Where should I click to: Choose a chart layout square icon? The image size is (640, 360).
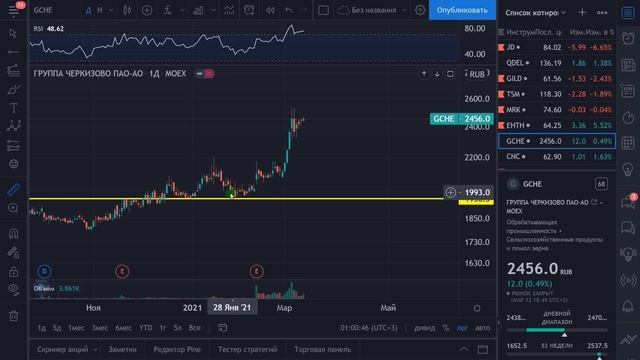(x=323, y=10)
